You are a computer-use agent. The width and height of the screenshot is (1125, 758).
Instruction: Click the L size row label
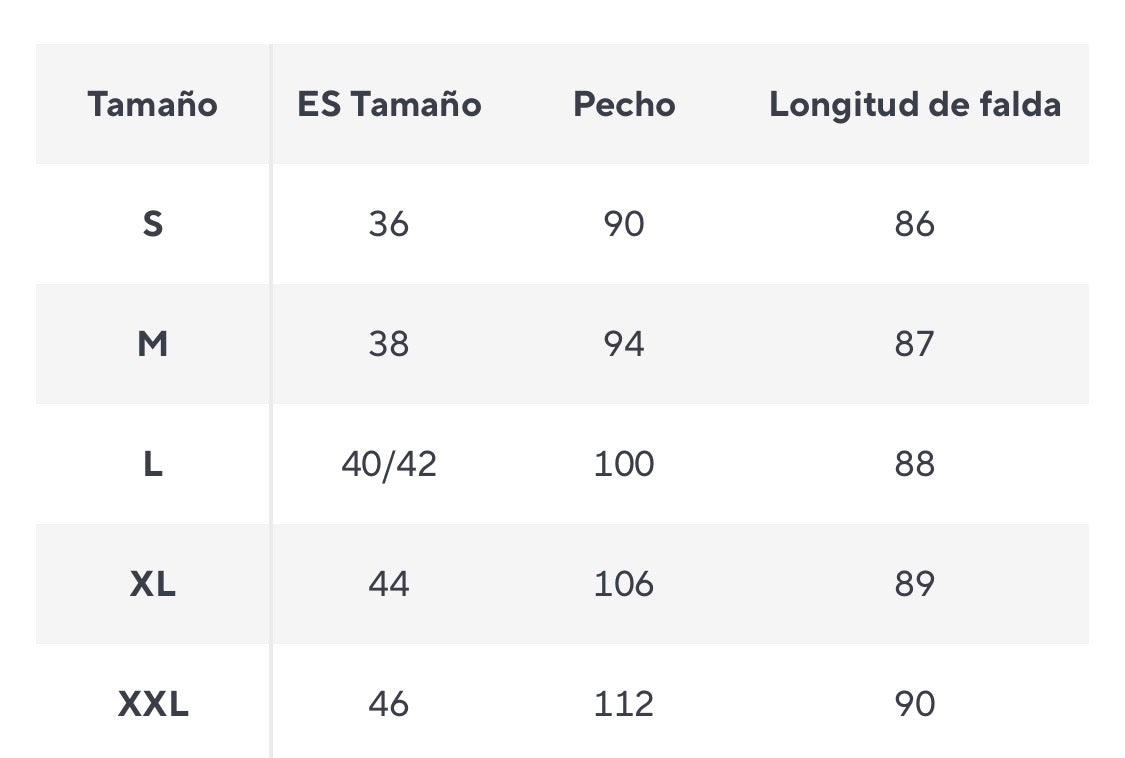tap(152, 464)
